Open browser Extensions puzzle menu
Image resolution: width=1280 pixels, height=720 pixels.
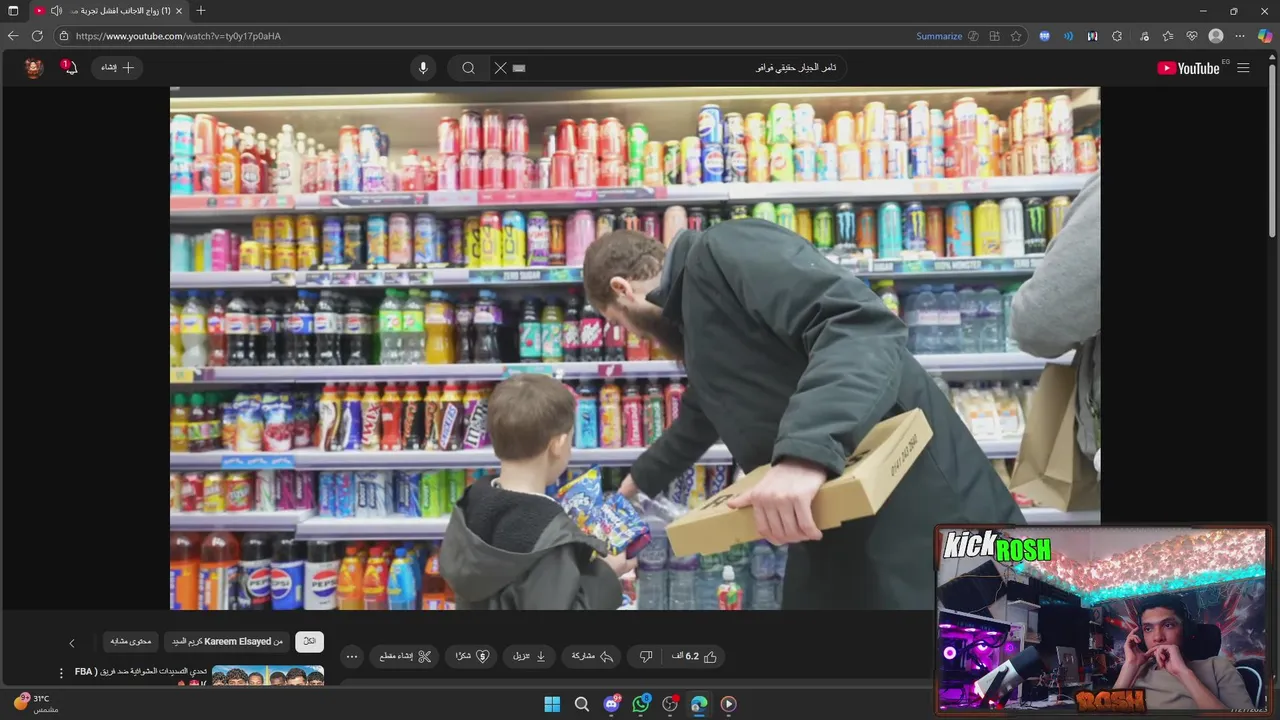pyautogui.click(x=1117, y=36)
